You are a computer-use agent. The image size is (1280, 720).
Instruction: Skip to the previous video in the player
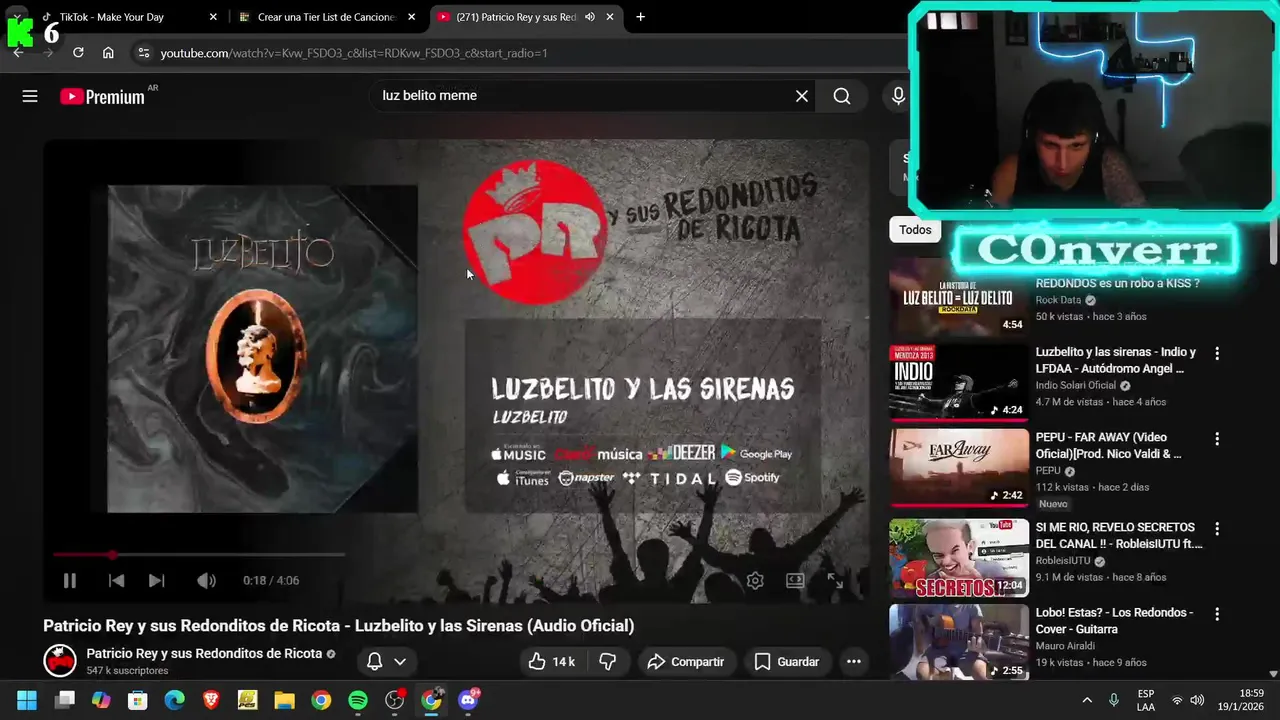pyautogui.click(x=116, y=580)
